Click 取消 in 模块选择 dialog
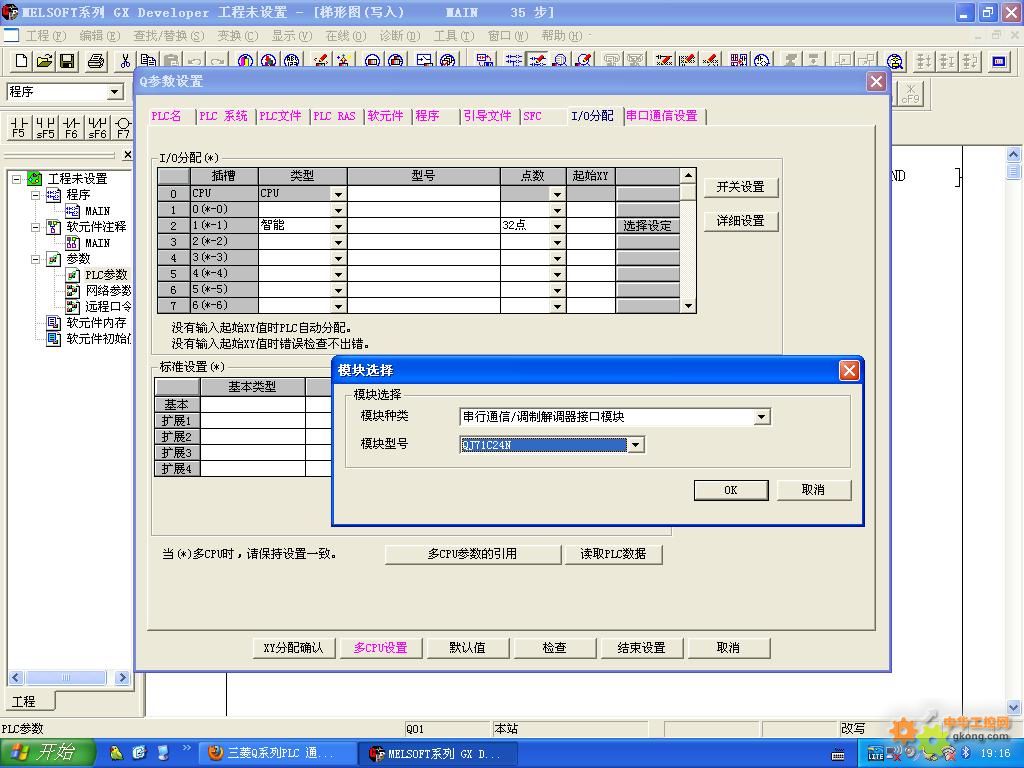The height and width of the screenshot is (768, 1024). click(x=814, y=490)
